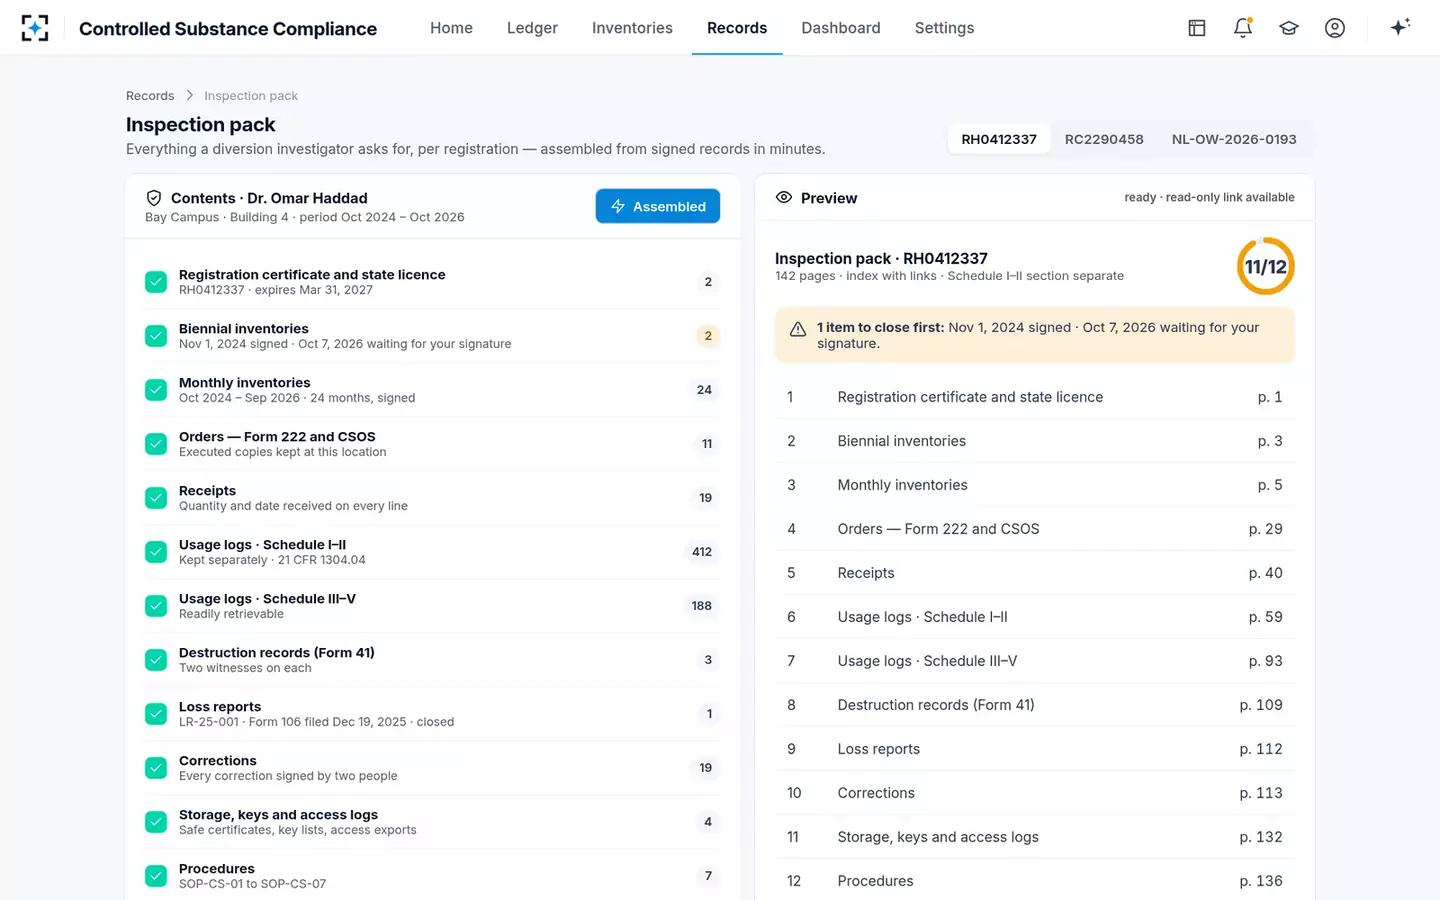This screenshot has width=1440, height=900.
Task: Toggle Procedures checkbox
Action: click(156, 876)
